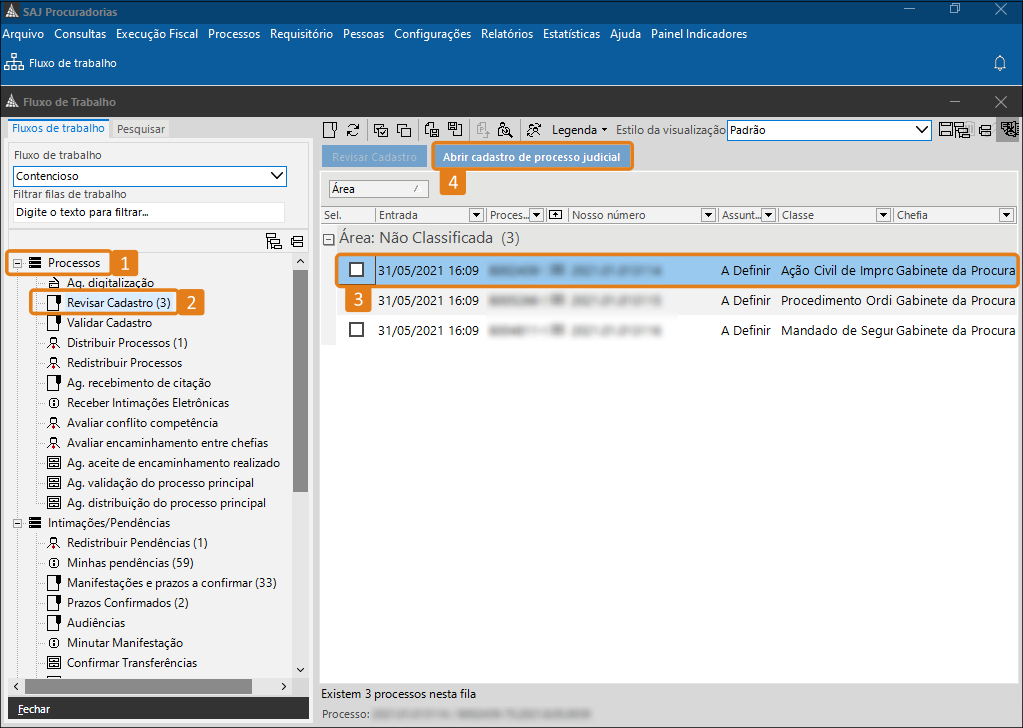Click the Fluxo de trabalho hierarchy icon

(14, 63)
